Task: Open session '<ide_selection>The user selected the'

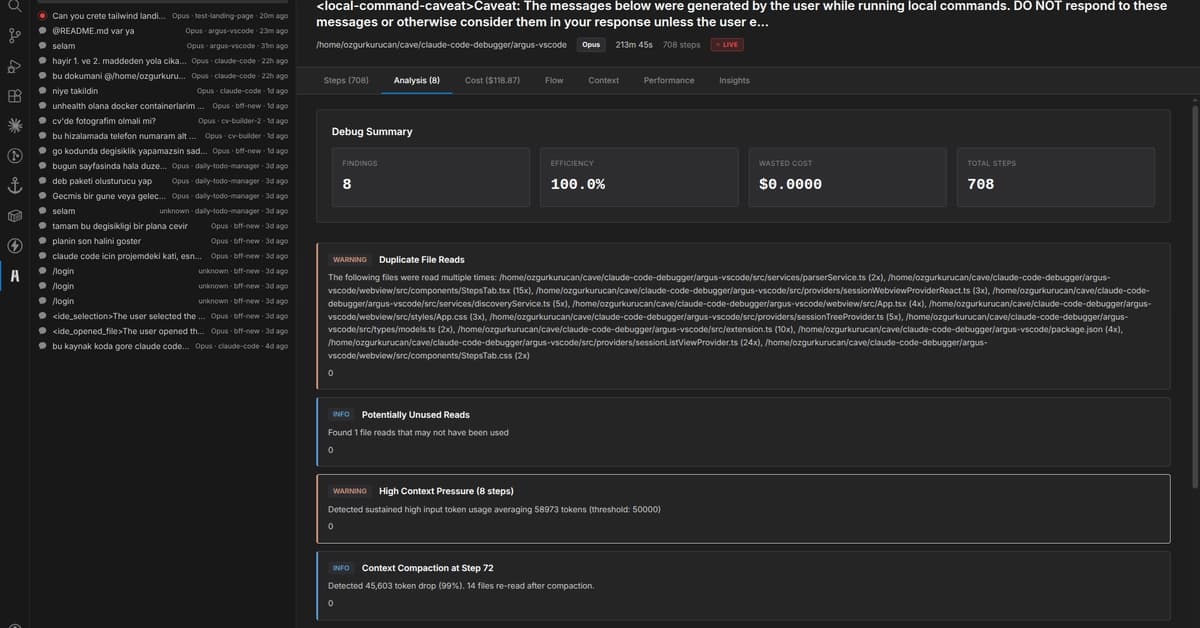Action: point(163,316)
